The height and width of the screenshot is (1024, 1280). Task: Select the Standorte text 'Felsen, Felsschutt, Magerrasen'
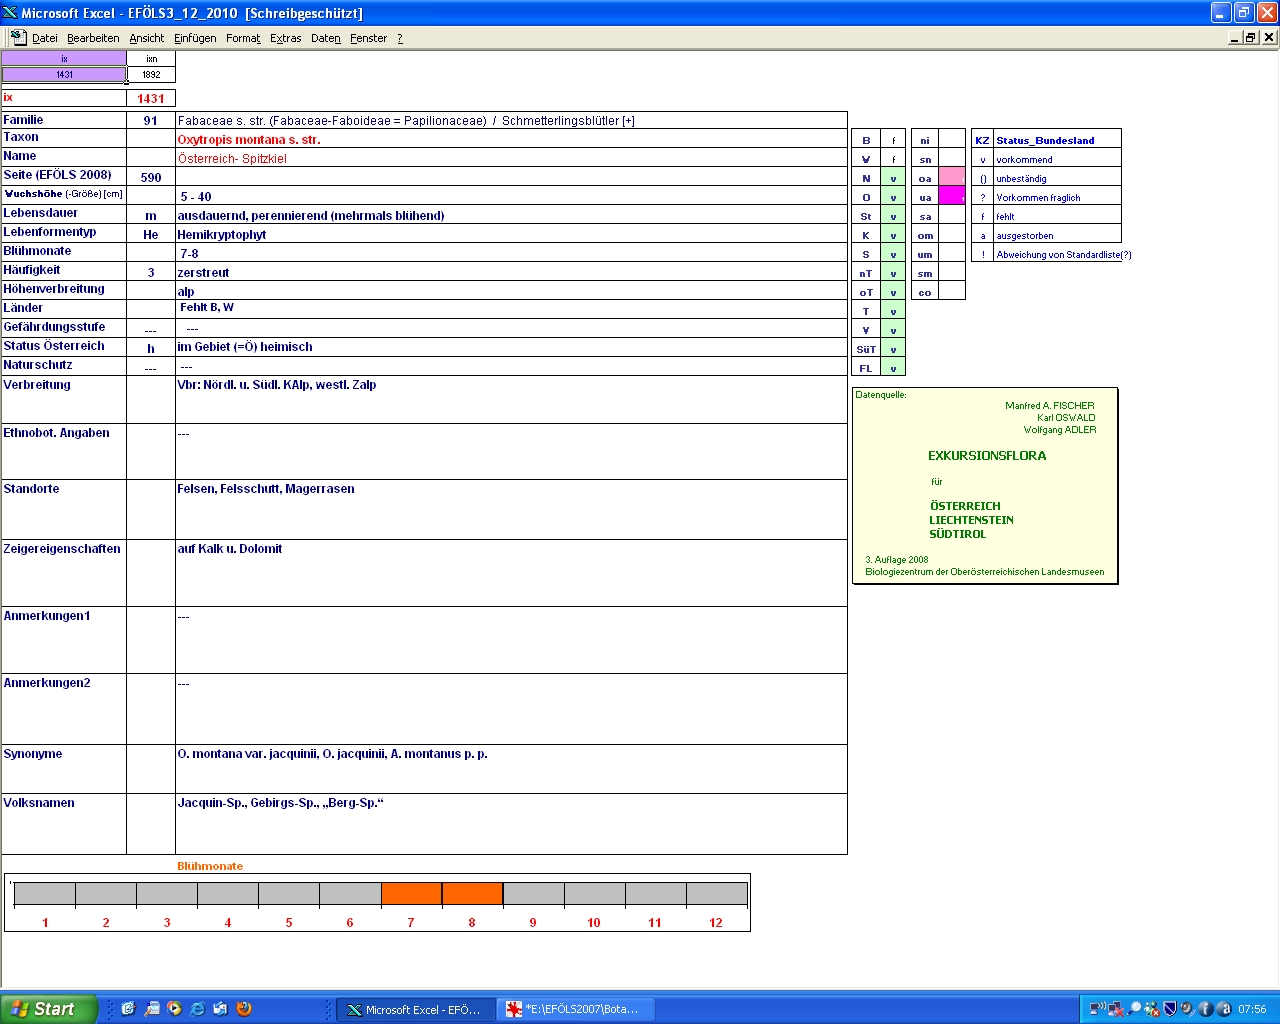point(266,488)
